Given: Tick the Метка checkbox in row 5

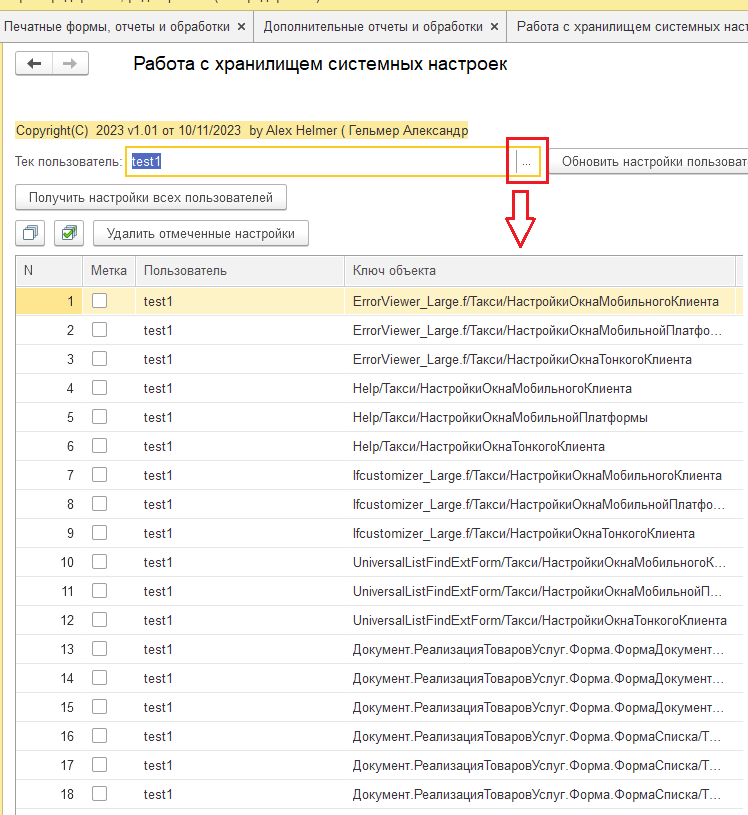Looking at the screenshot, I should click(x=99, y=416).
